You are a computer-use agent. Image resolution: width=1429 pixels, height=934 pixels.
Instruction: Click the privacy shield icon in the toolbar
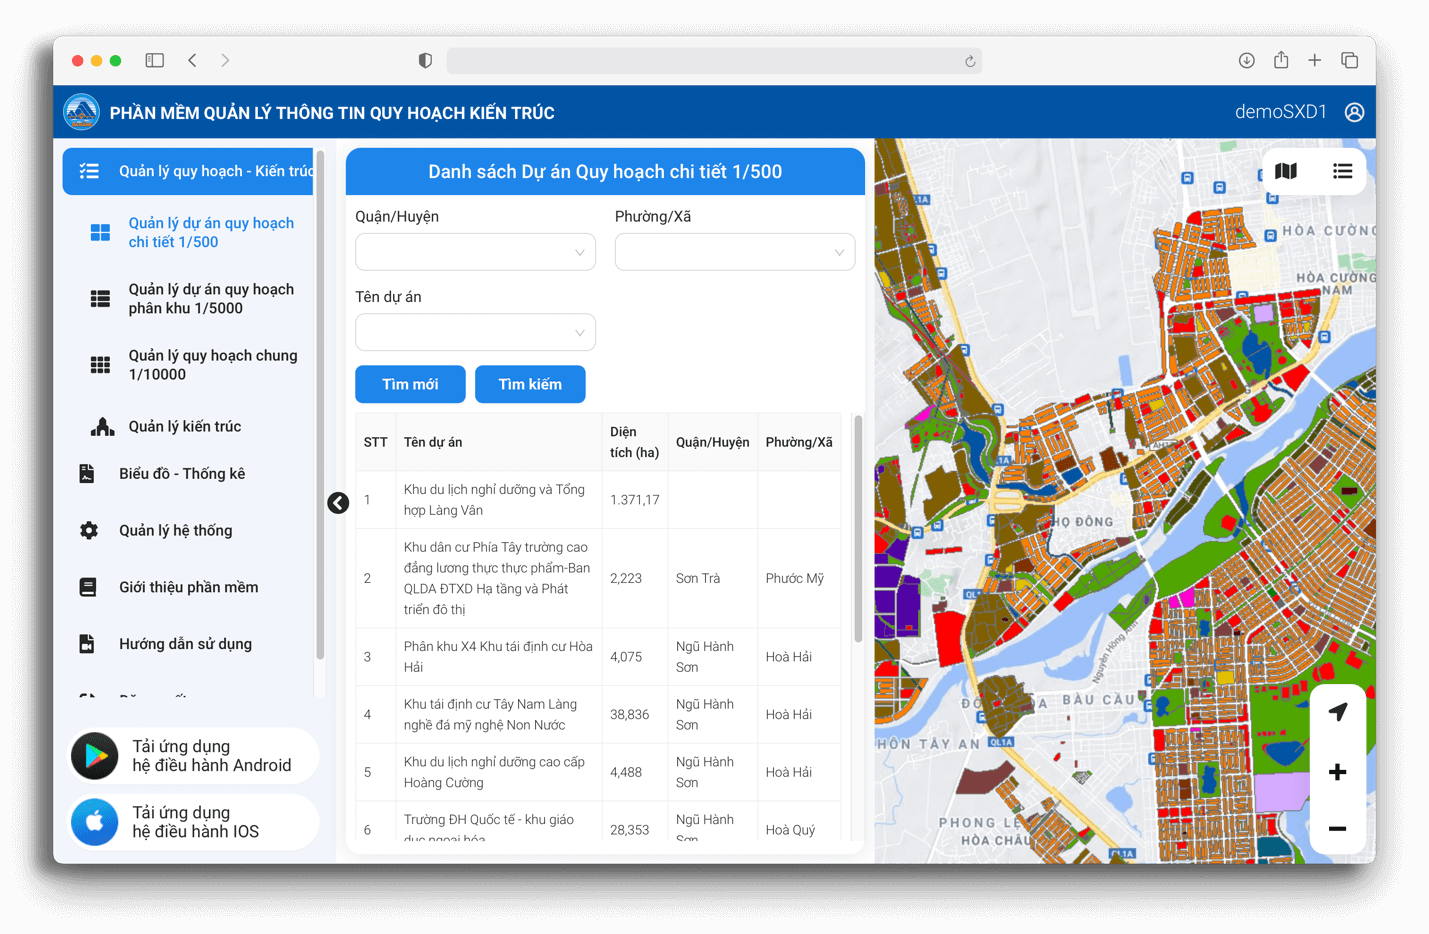(425, 61)
